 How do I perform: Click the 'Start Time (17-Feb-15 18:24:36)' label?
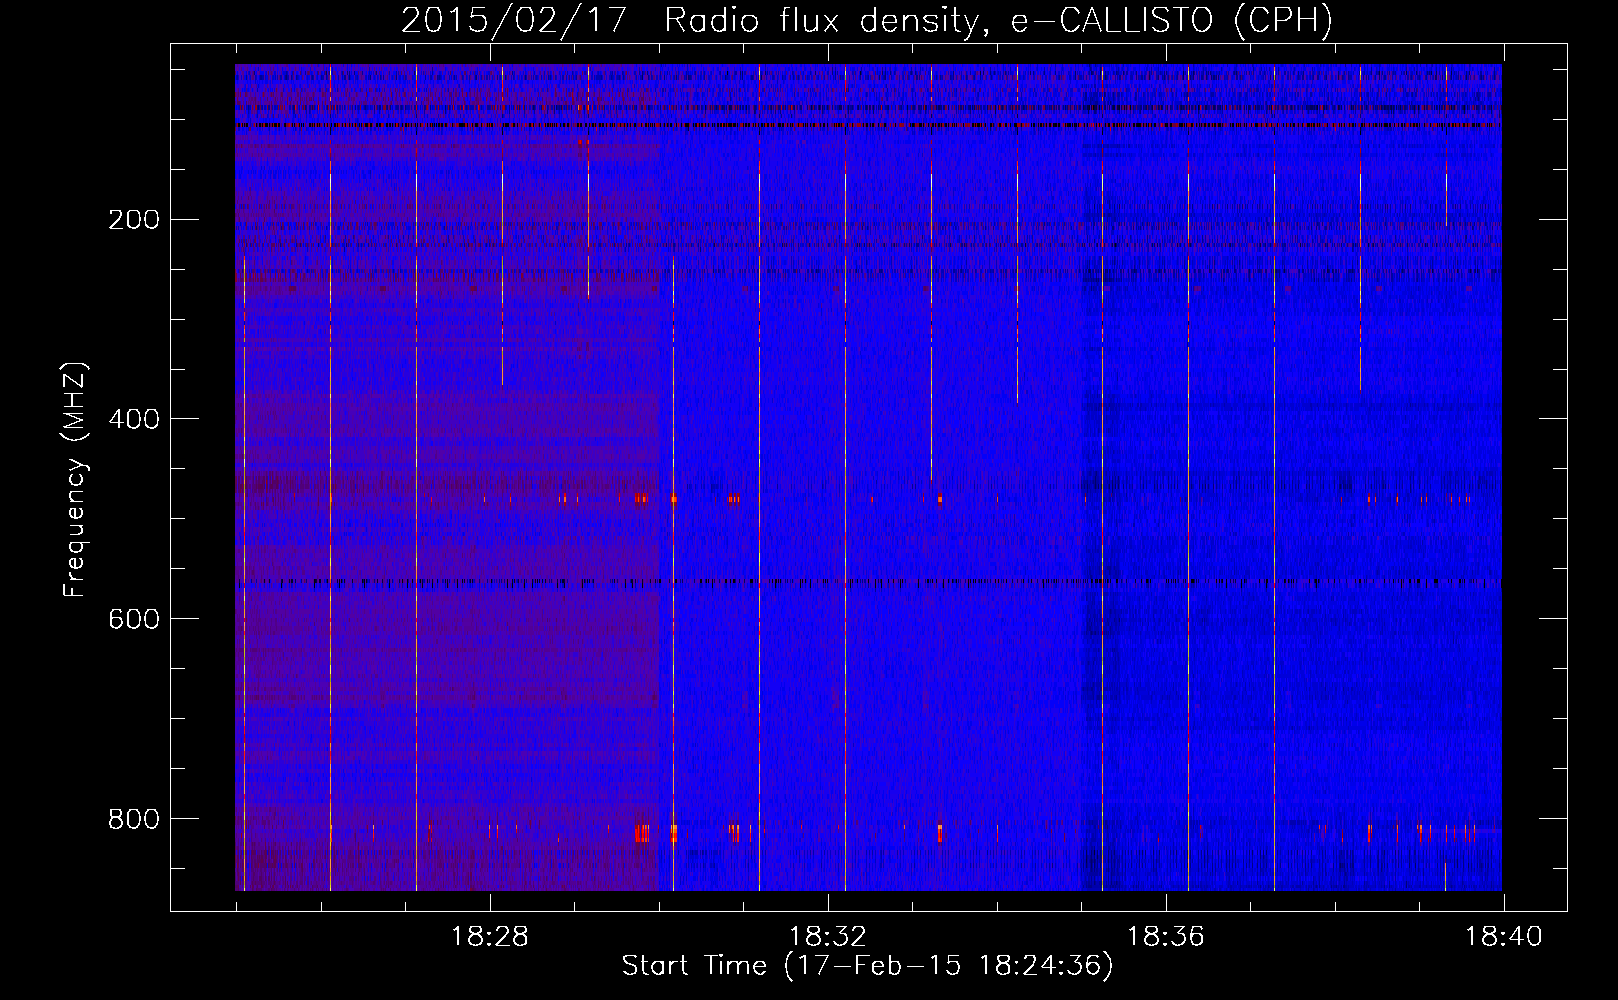pos(867,966)
